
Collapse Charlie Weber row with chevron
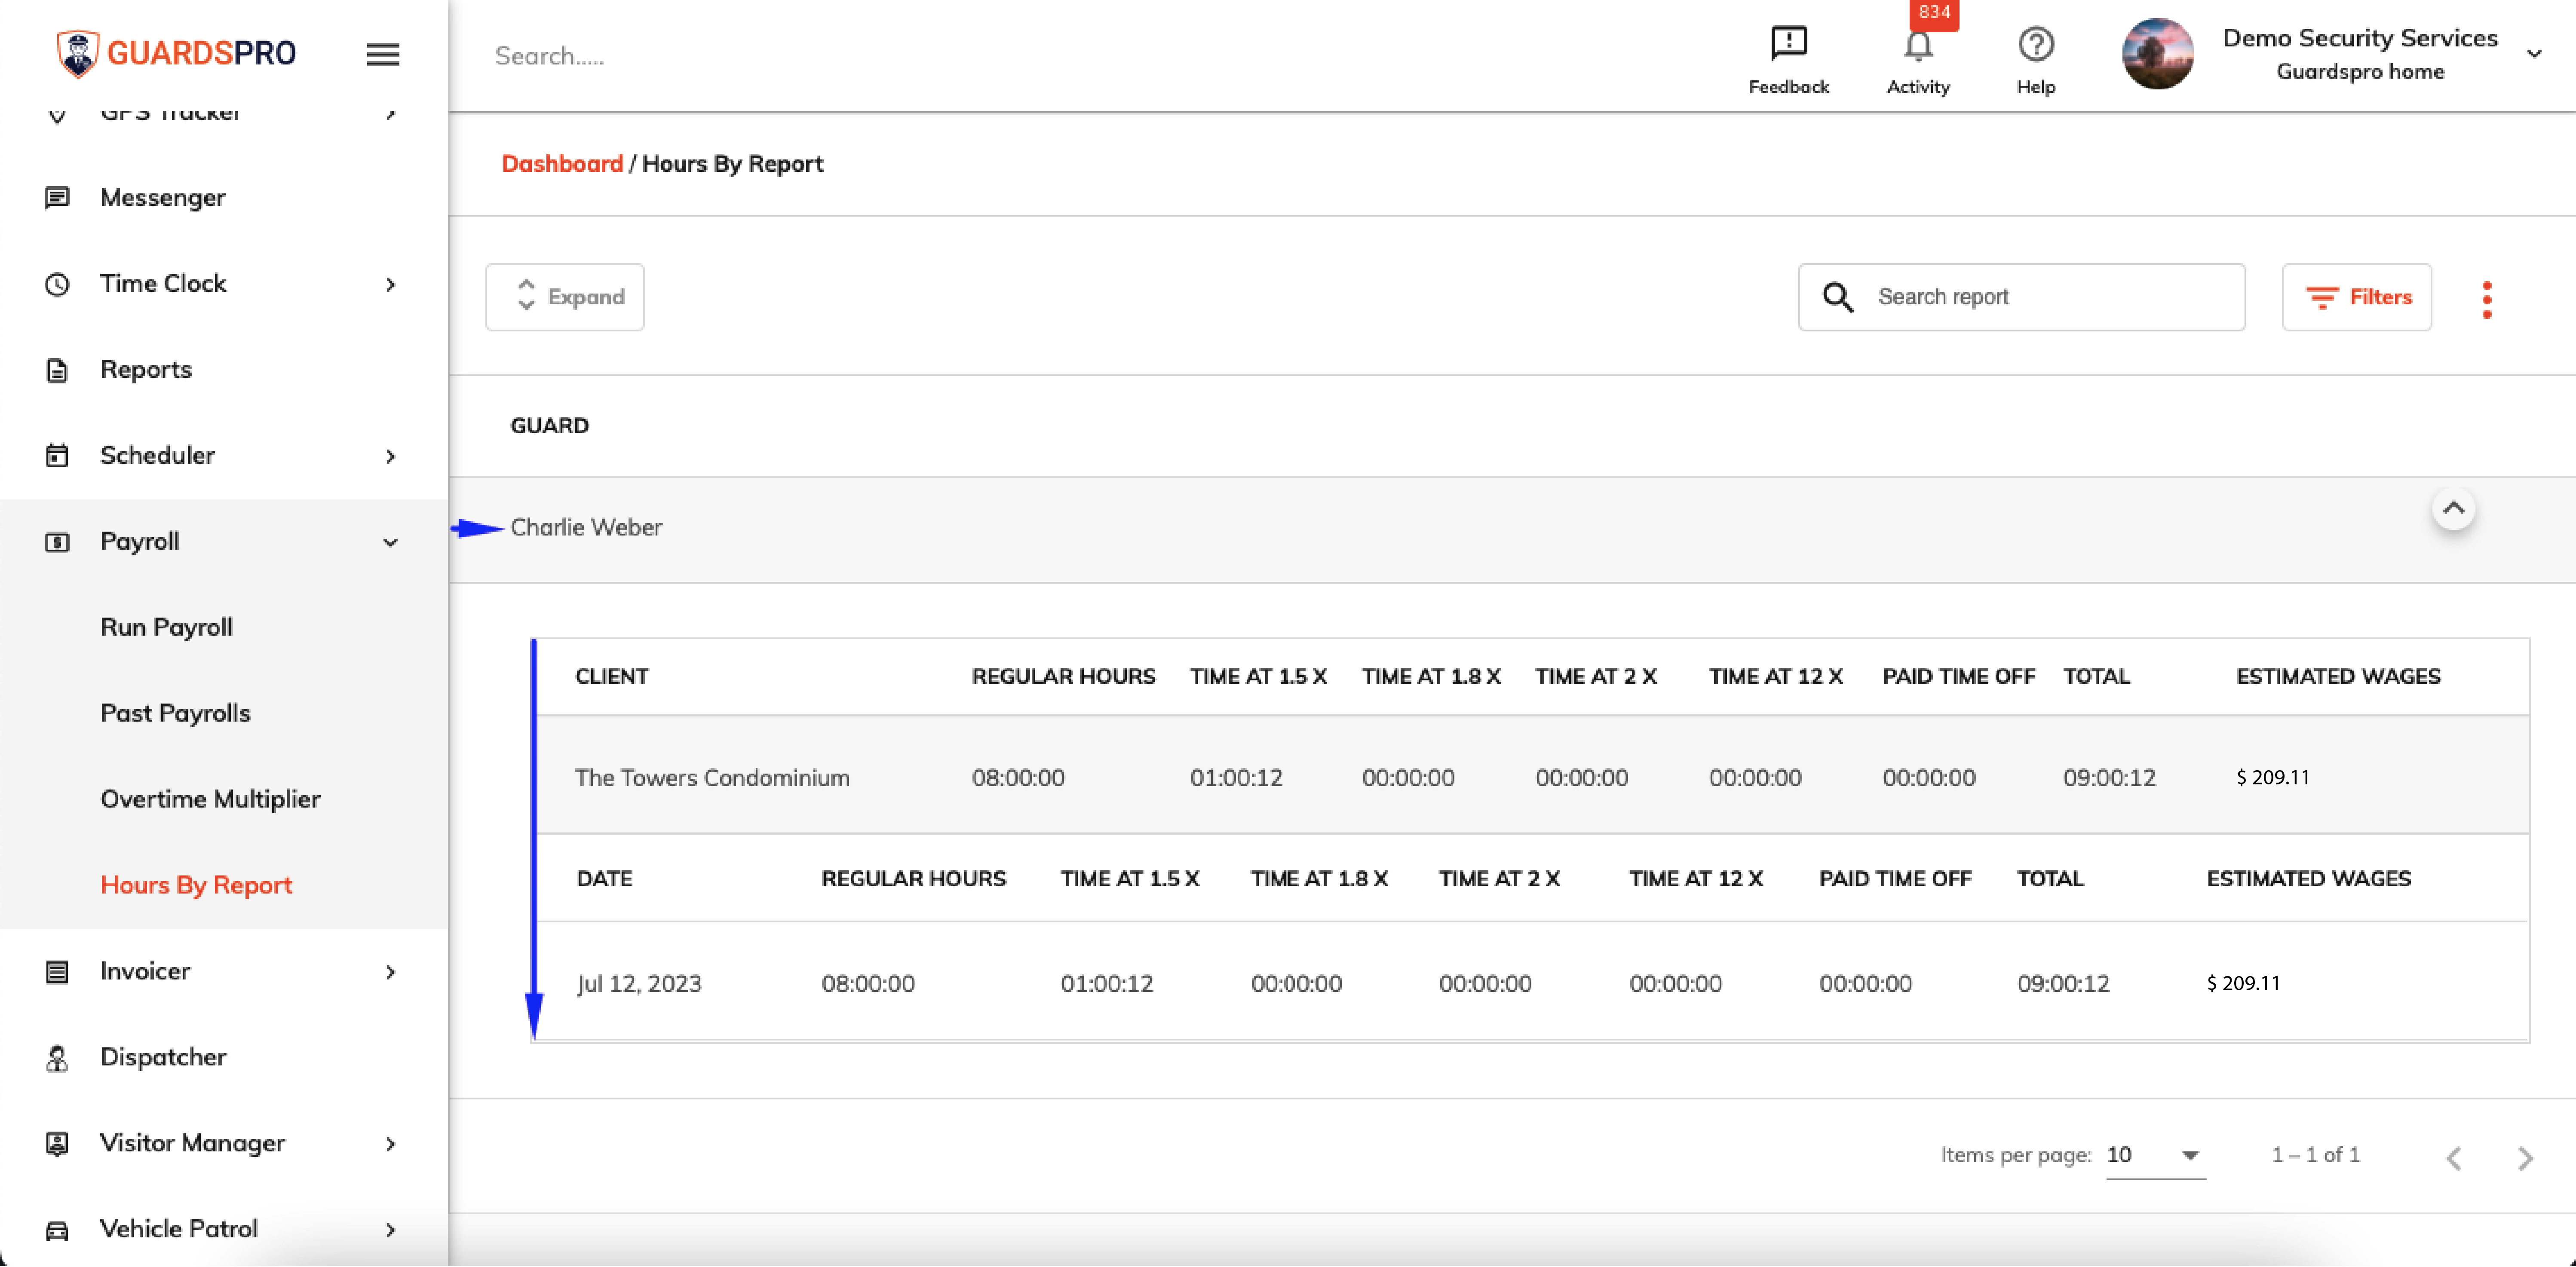point(2452,508)
